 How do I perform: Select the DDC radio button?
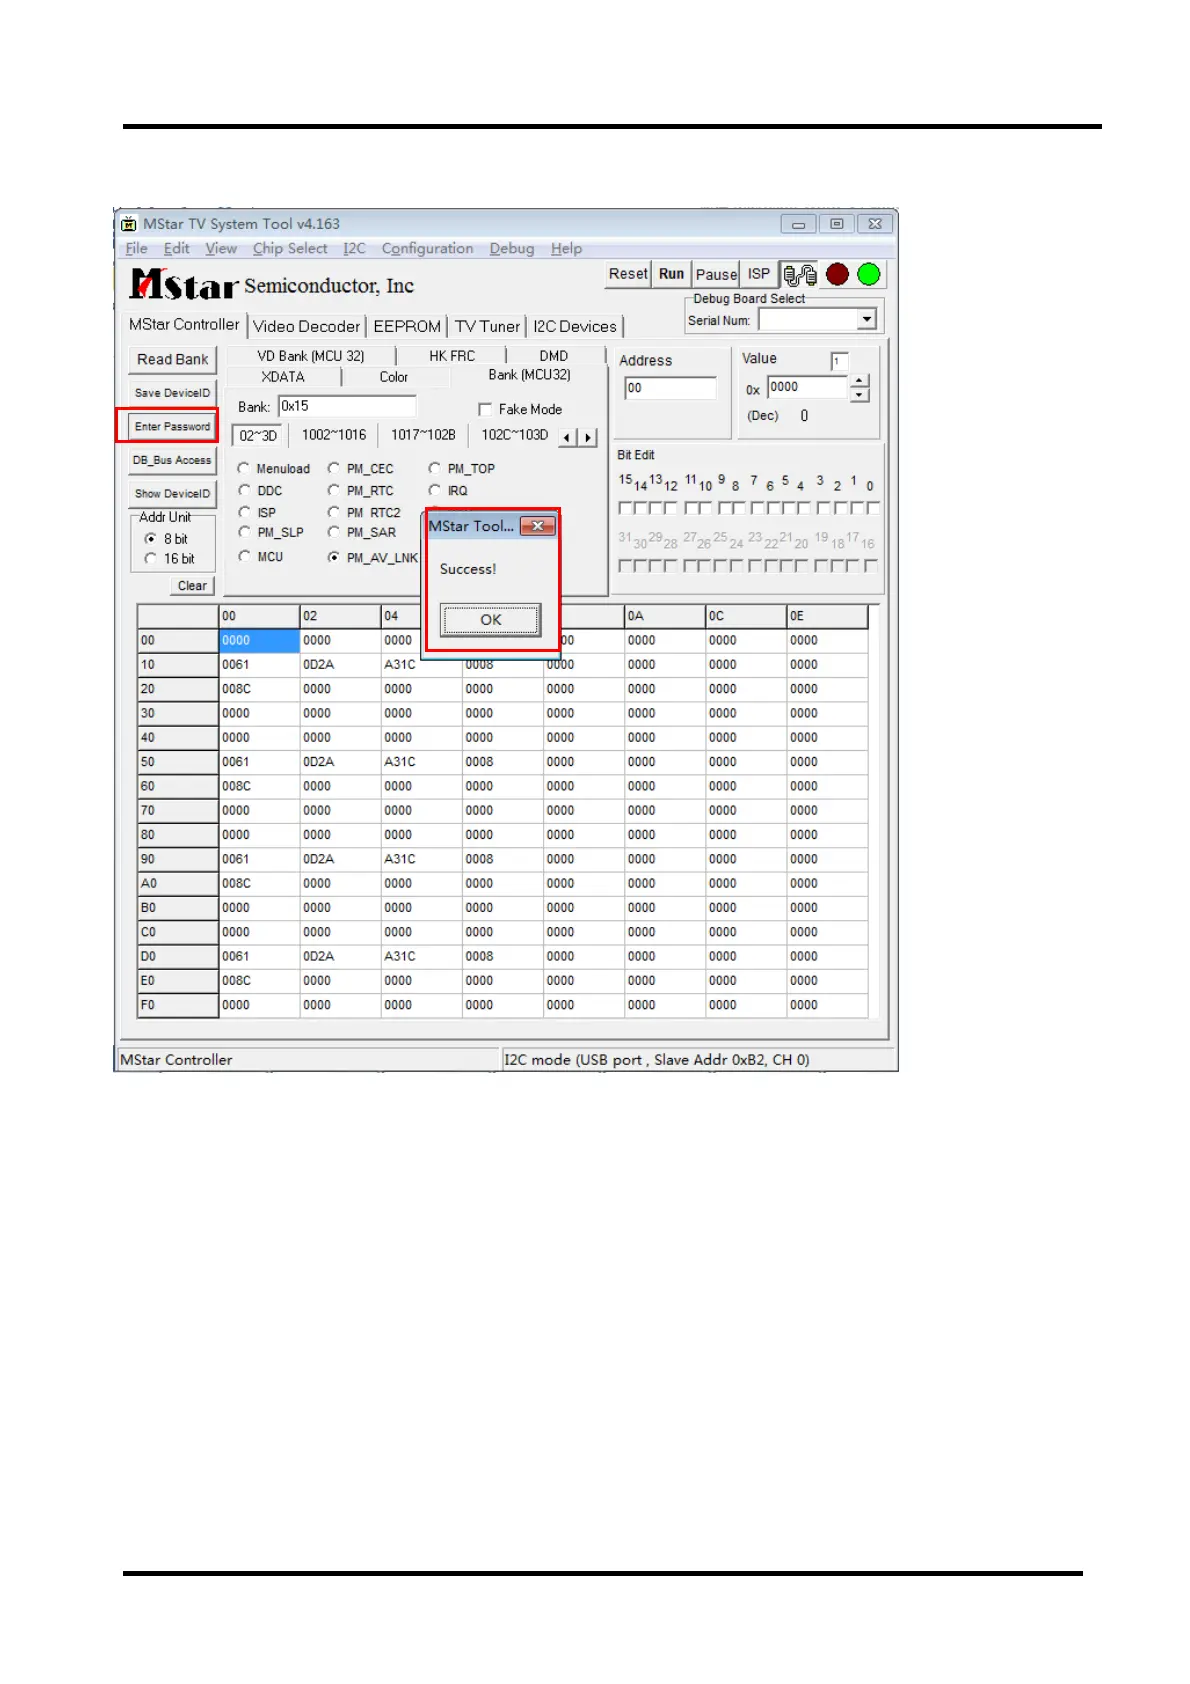pyautogui.click(x=243, y=490)
